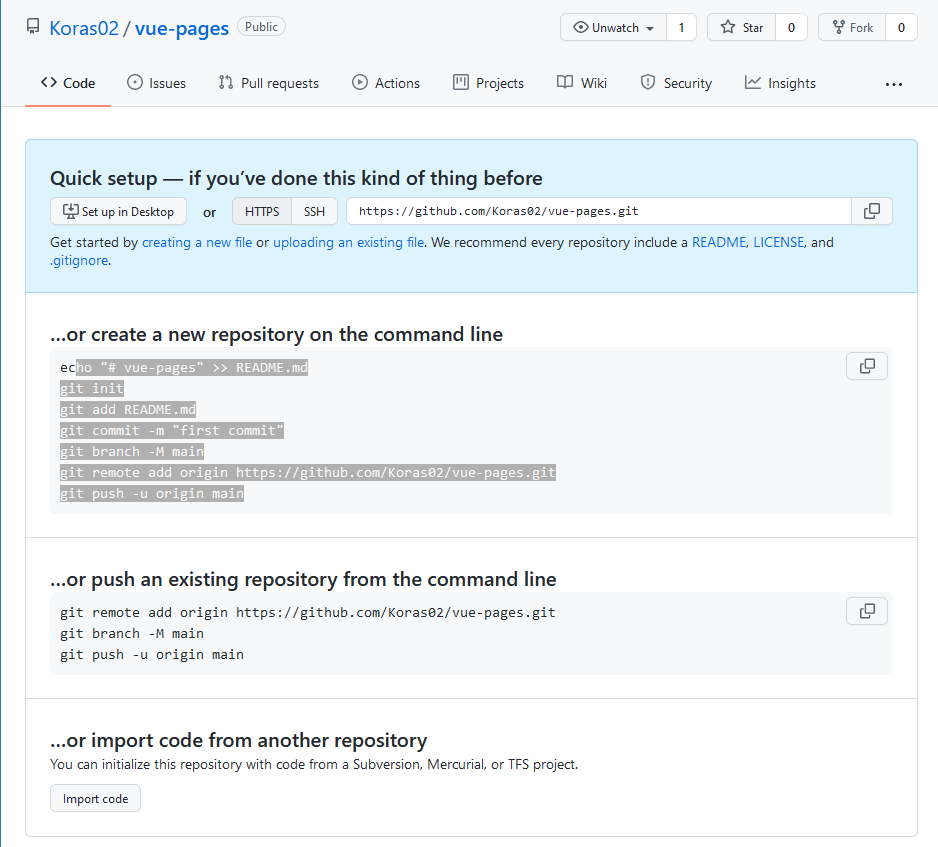Click the Public visibility badge

click(261, 27)
